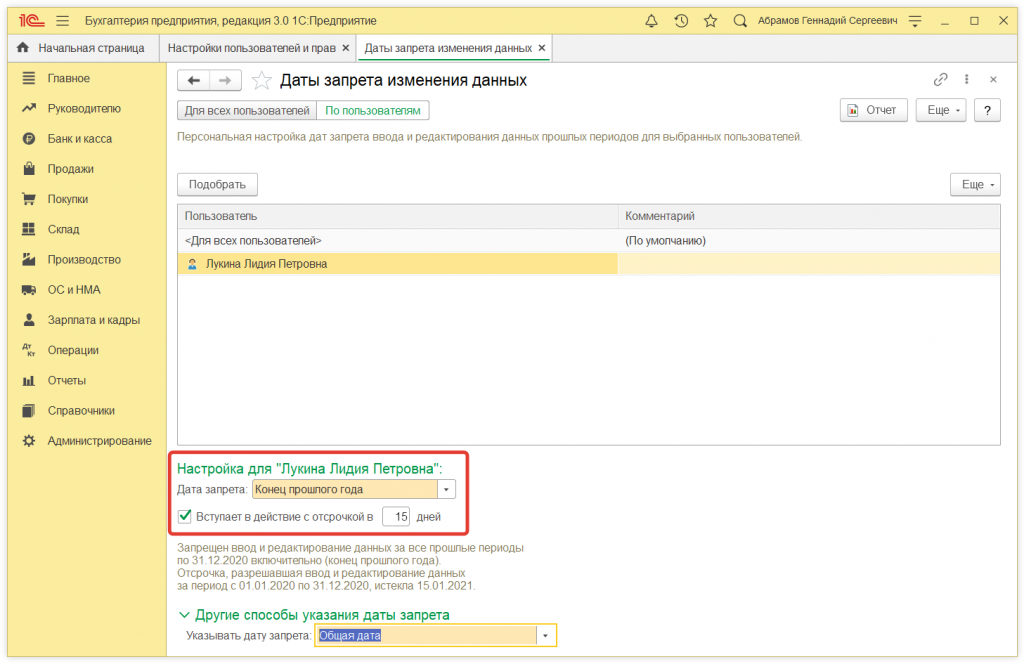This screenshot has height=664, width=1024.
Task: Open the Дата запрета dropdown
Action: tap(445, 489)
